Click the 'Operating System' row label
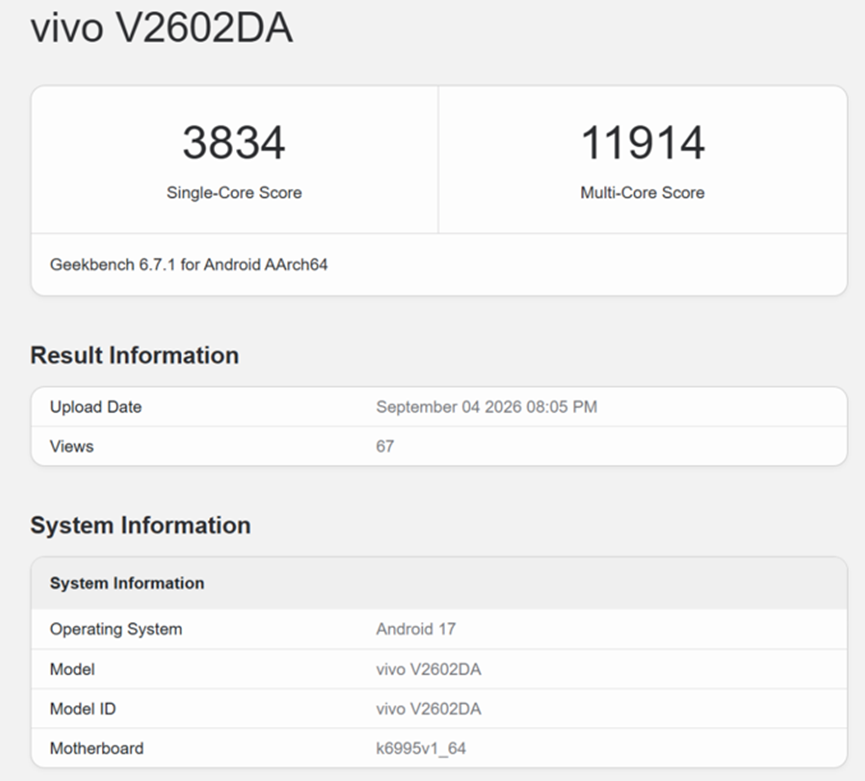 116,629
